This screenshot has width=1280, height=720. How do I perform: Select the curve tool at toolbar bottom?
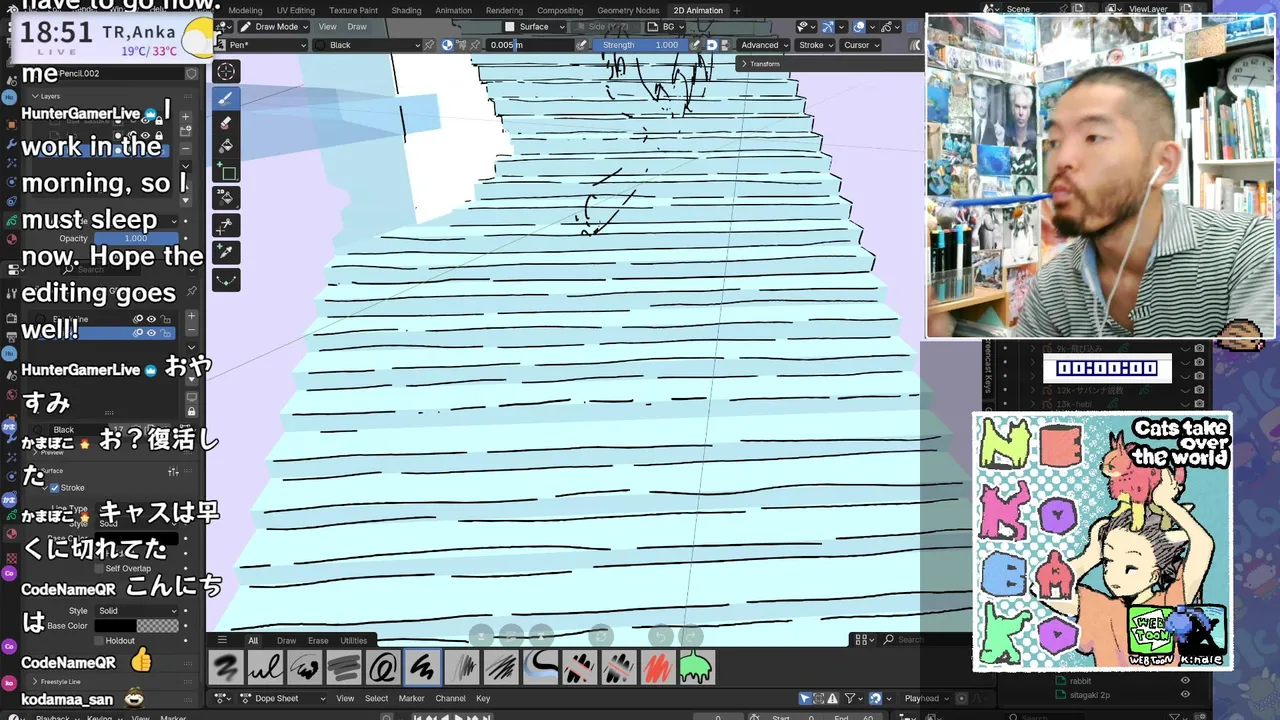click(226, 280)
